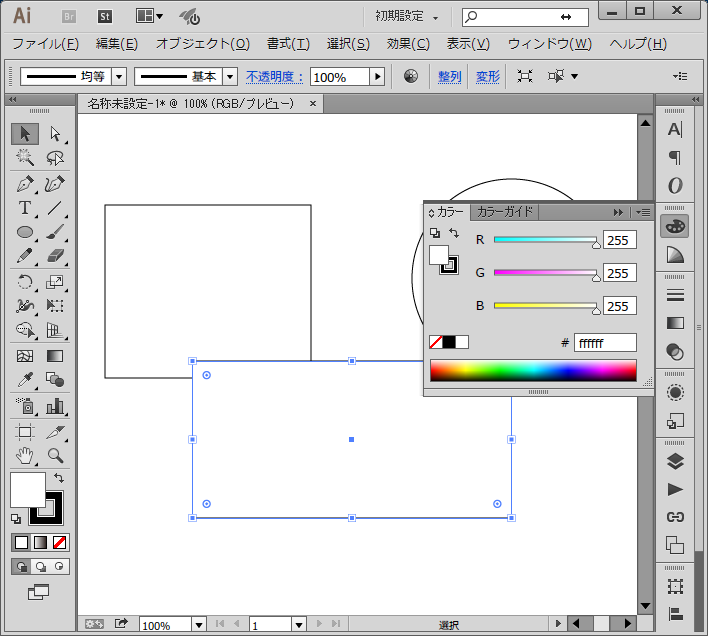This screenshot has height=636, width=708.
Task: Open the arrange documents dropdown
Action: coord(149,17)
